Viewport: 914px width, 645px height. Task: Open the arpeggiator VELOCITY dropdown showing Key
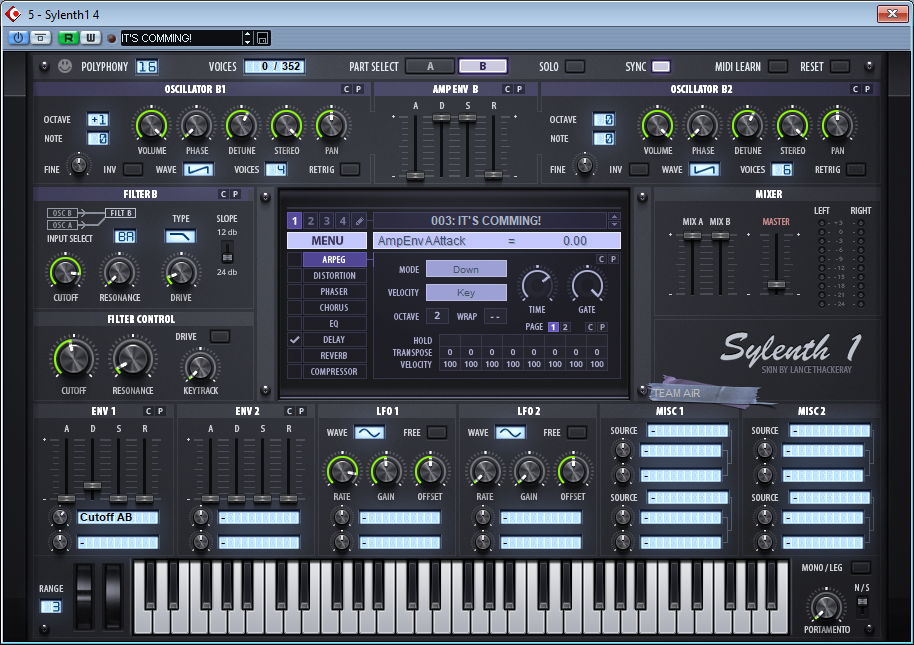click(x=466, y=292)
